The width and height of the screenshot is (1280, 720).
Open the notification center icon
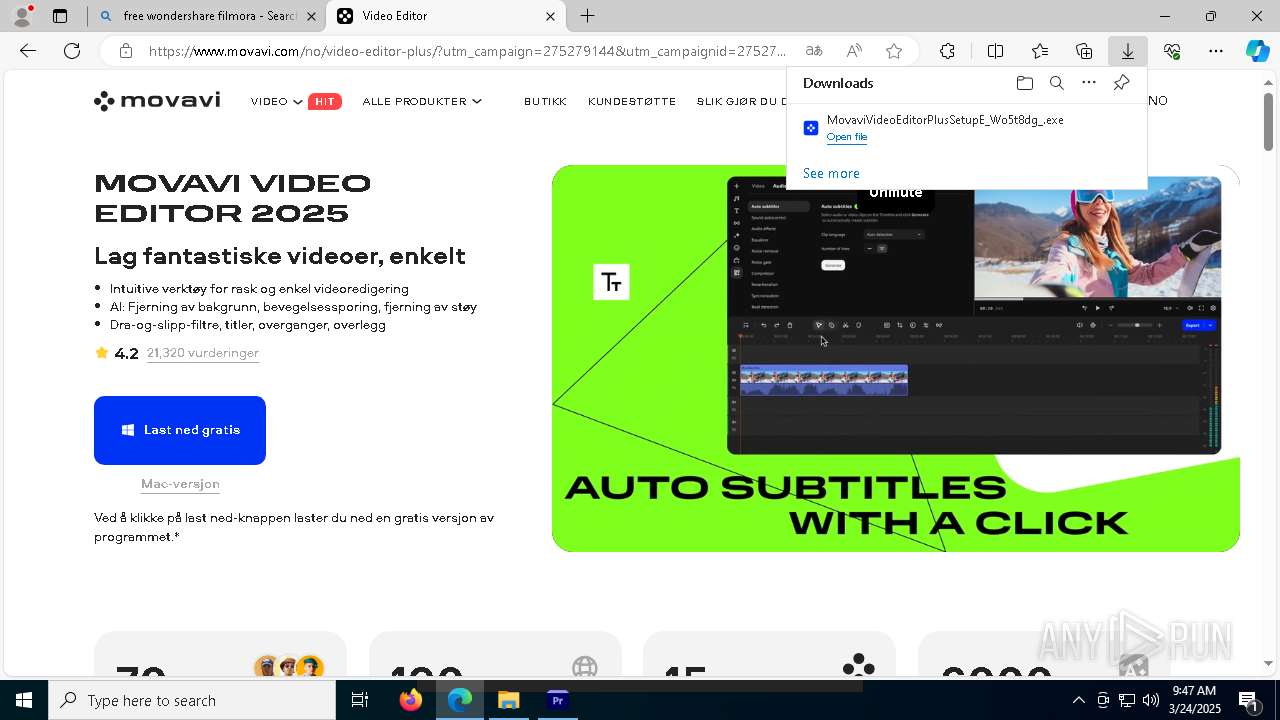[1248, 700]
